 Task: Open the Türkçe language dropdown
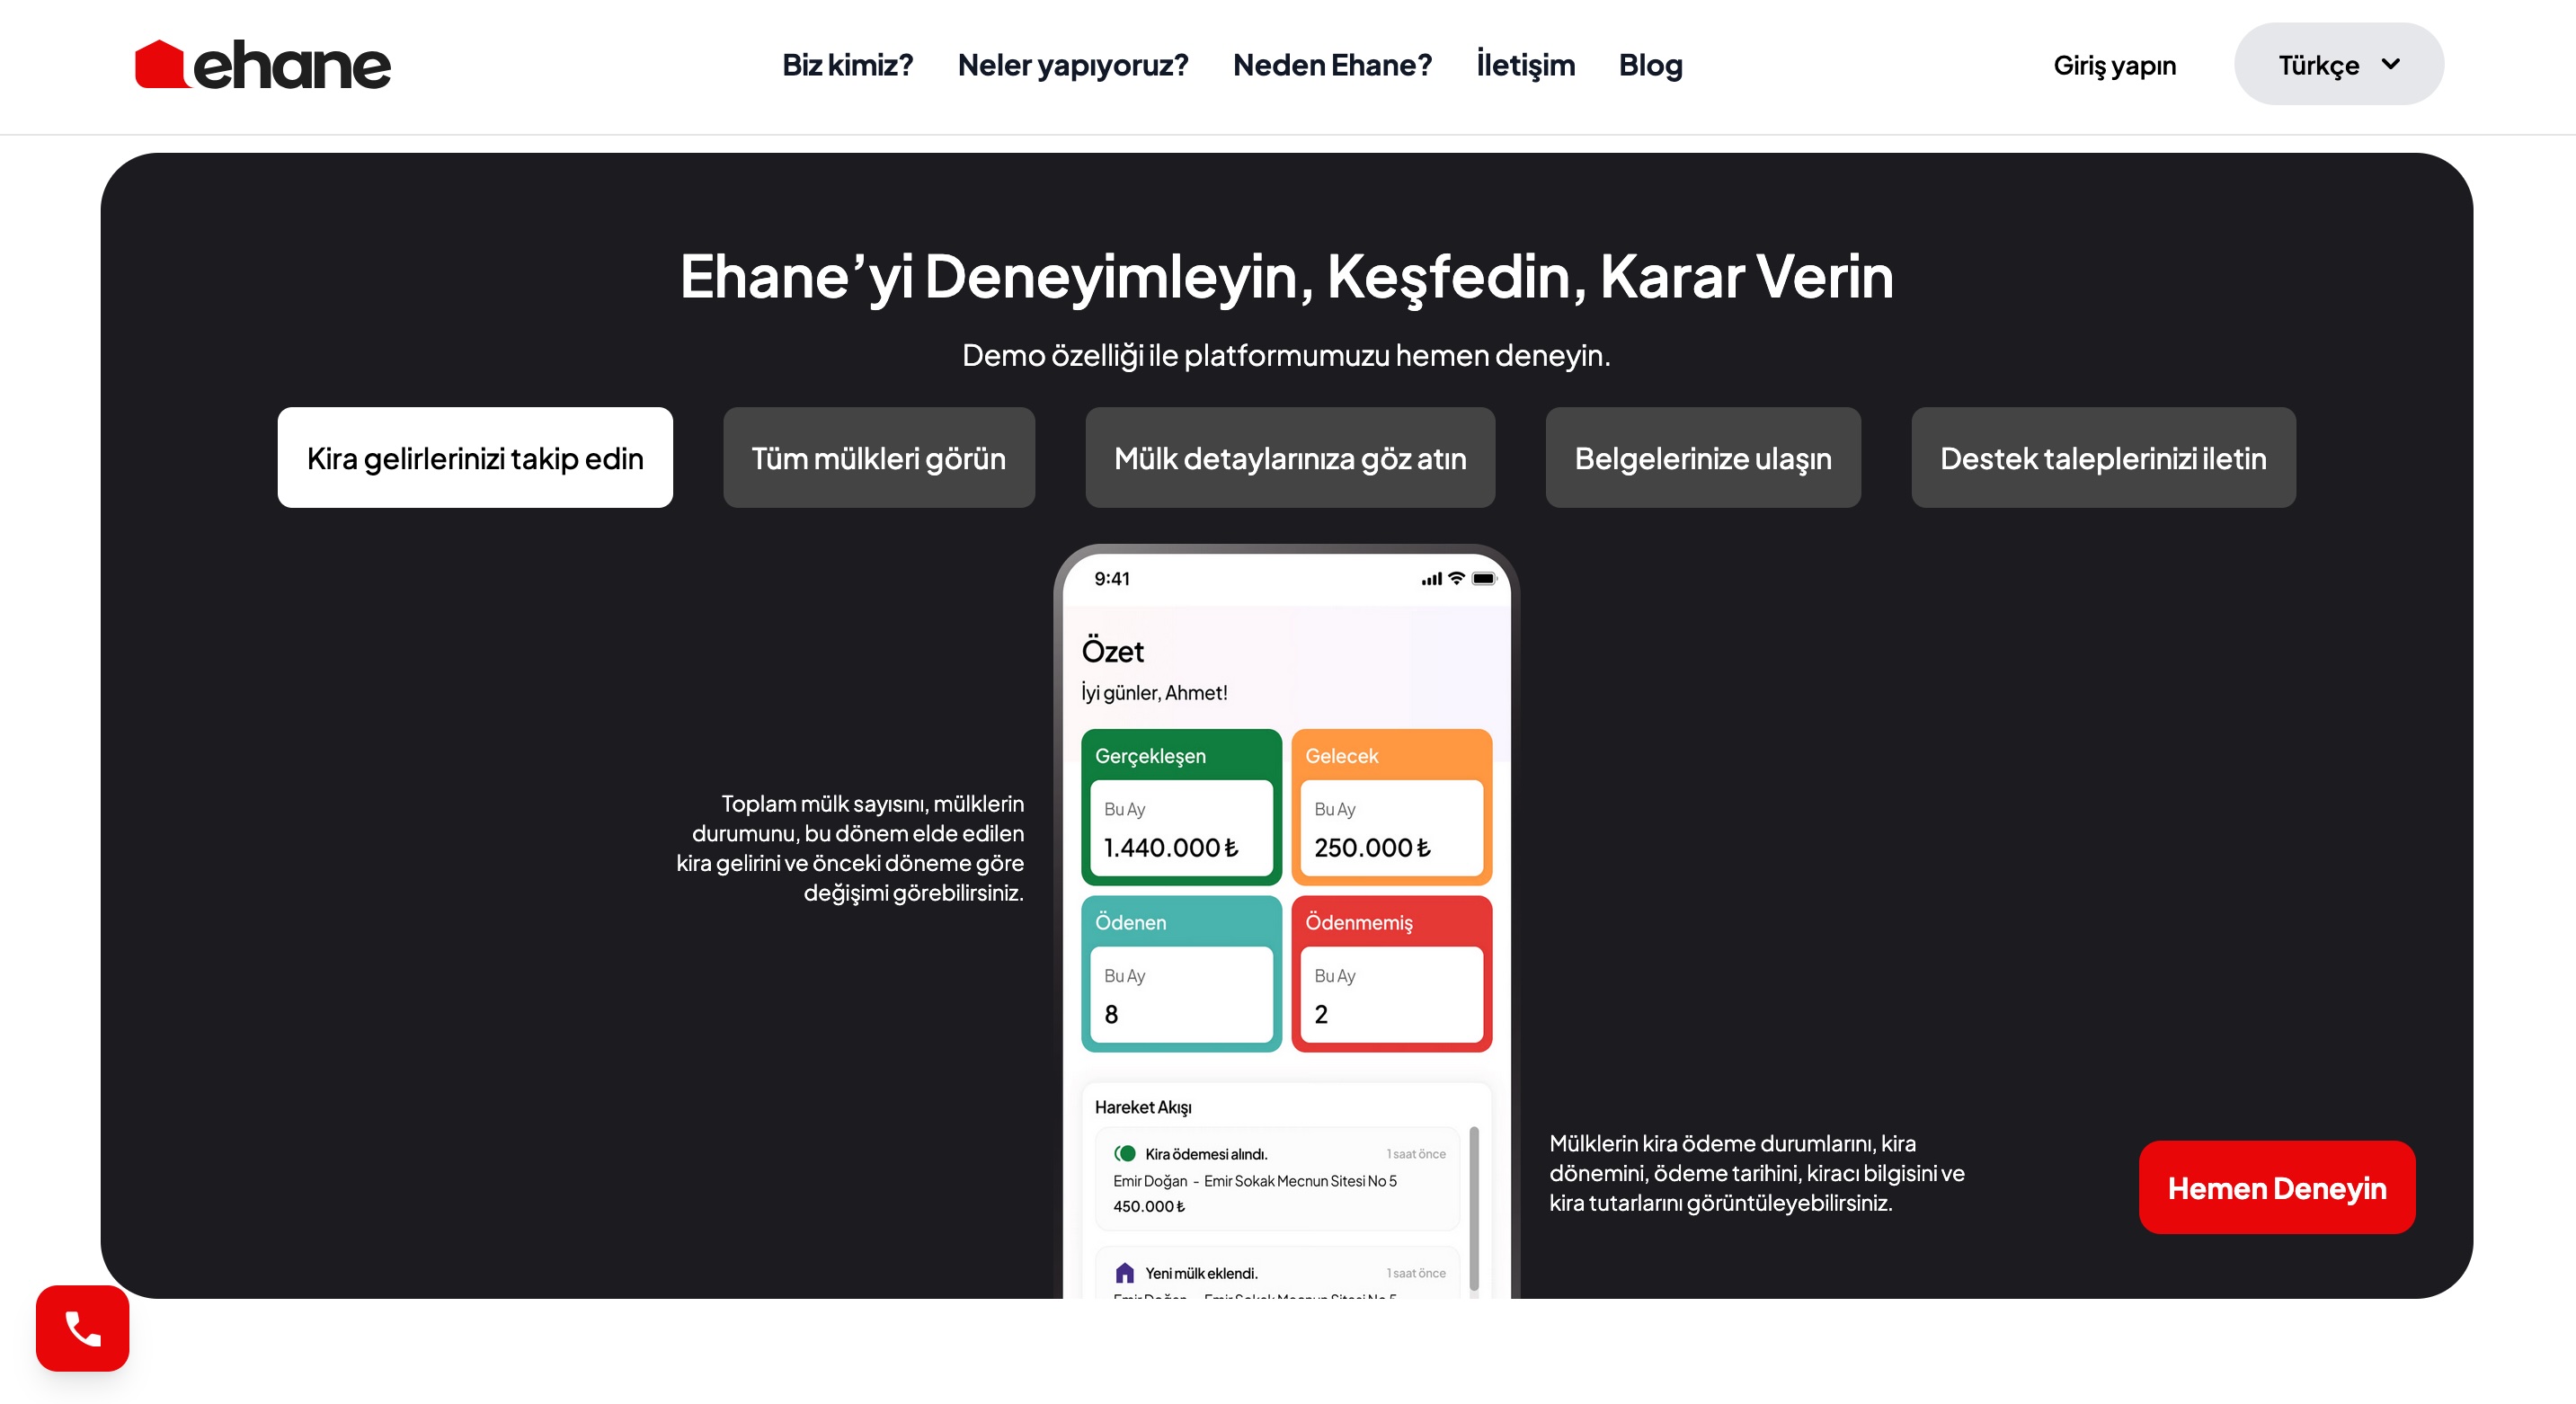click(x=2338, y=64)
